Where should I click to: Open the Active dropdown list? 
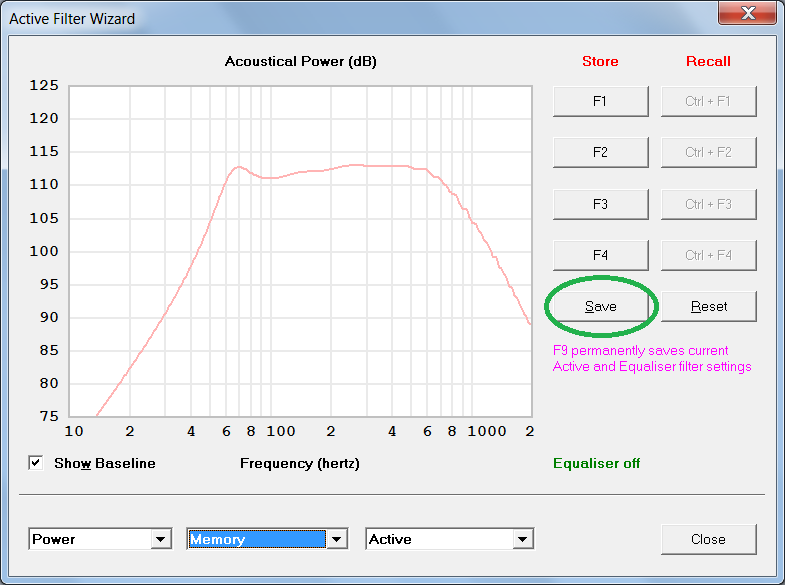(x=523, y=539)
